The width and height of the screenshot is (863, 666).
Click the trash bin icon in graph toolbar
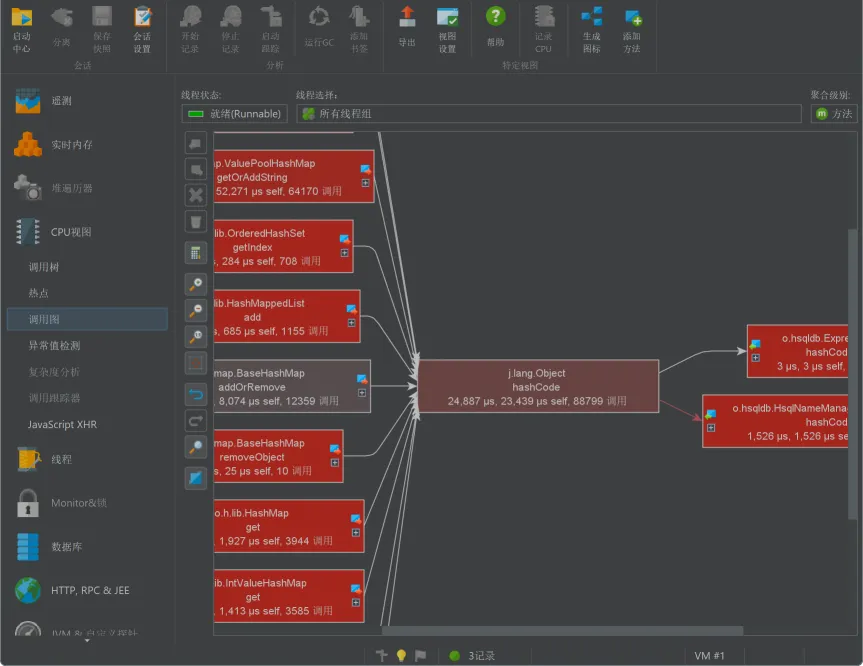point(196,222)
